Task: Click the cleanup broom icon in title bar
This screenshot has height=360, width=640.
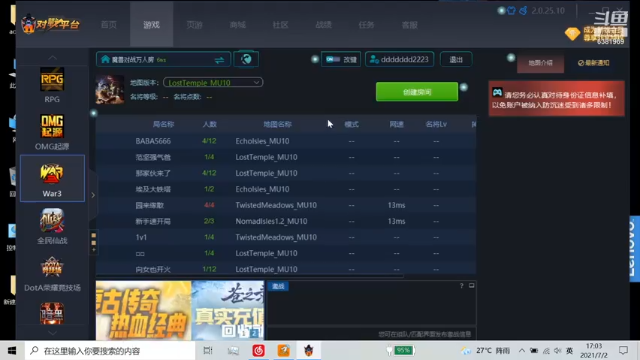Action: pyautogui.click(x=523, y=11)
